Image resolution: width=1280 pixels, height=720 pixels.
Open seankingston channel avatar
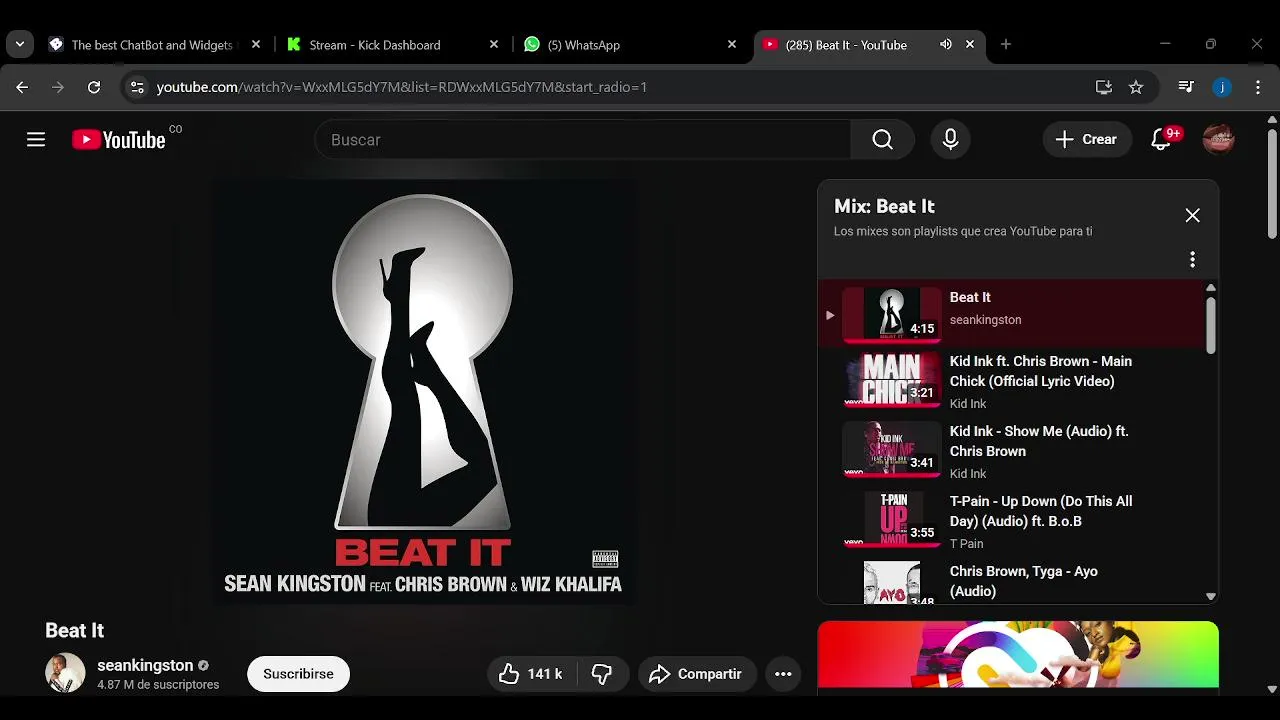tap(65, 673)
